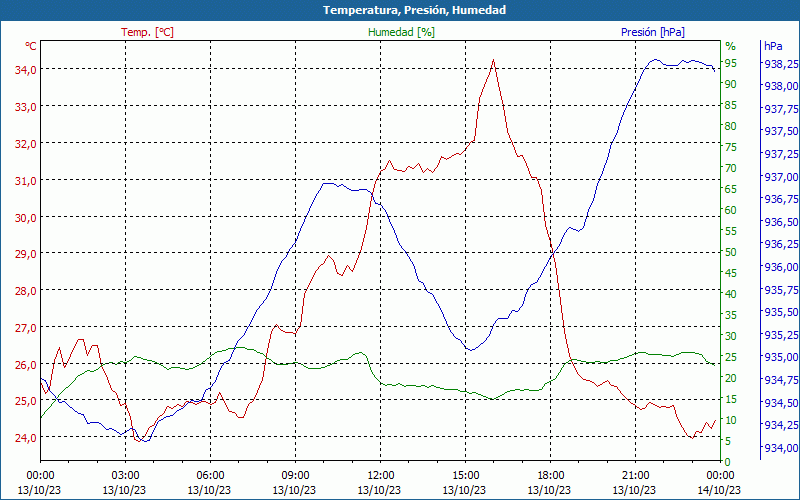
Task: Click the 32,0 temperature axis value
Action: (x=26, y=144)
